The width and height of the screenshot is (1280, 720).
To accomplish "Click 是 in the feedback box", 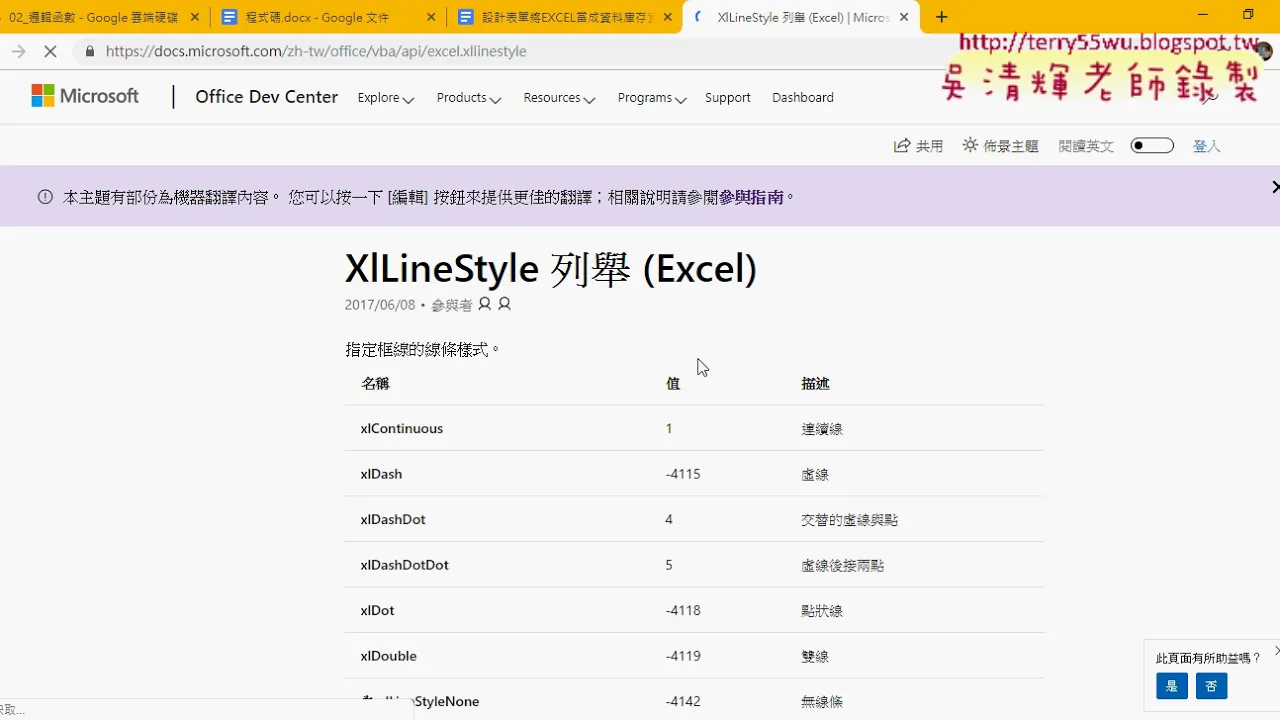I will (x=1171, y=686).
